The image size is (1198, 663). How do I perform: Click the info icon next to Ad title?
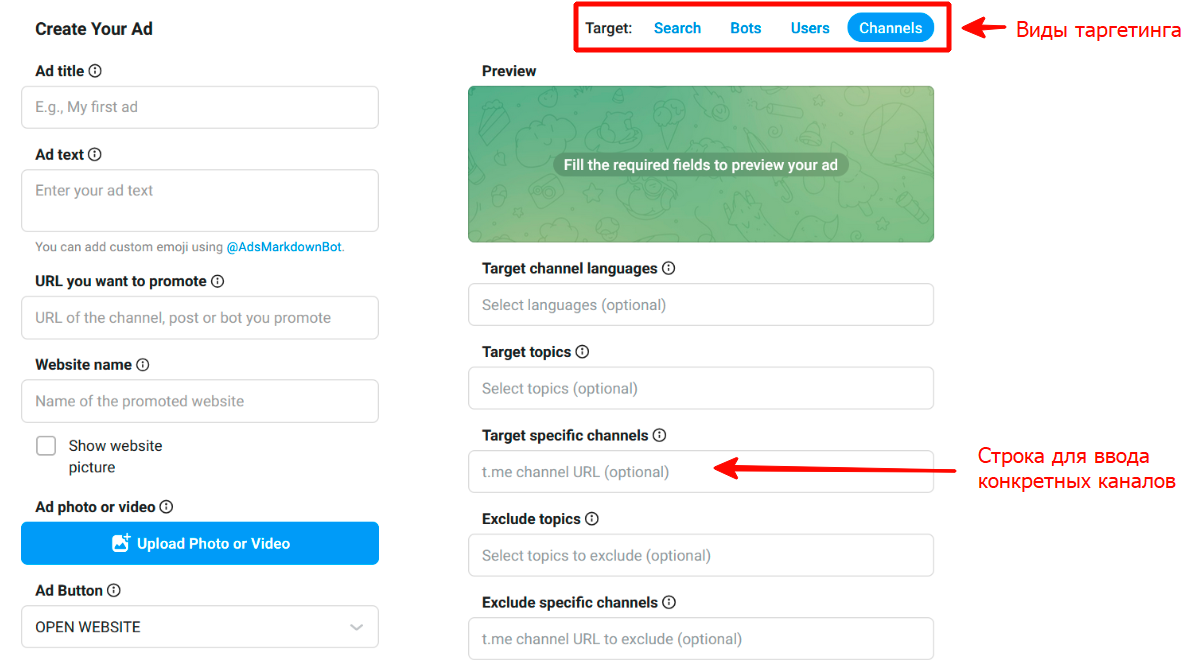tap(94, 71)
